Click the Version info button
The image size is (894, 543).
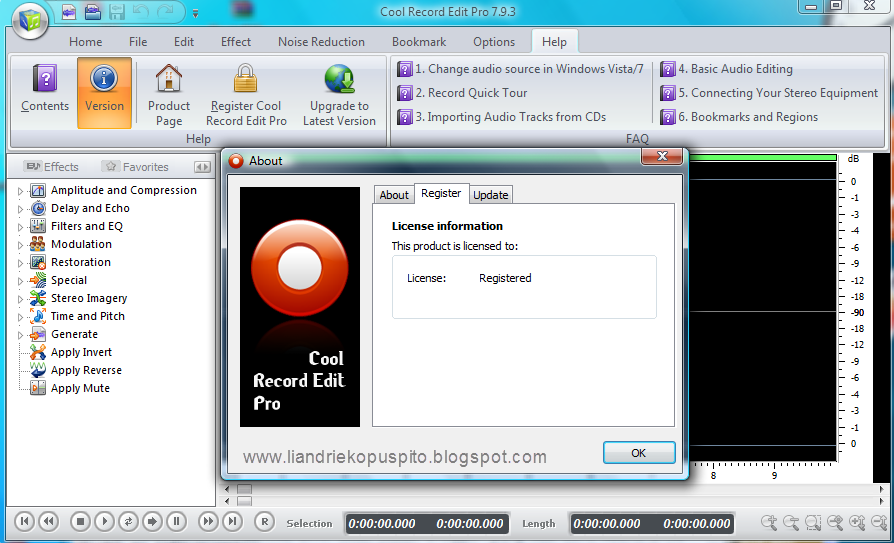coord(104,92)
